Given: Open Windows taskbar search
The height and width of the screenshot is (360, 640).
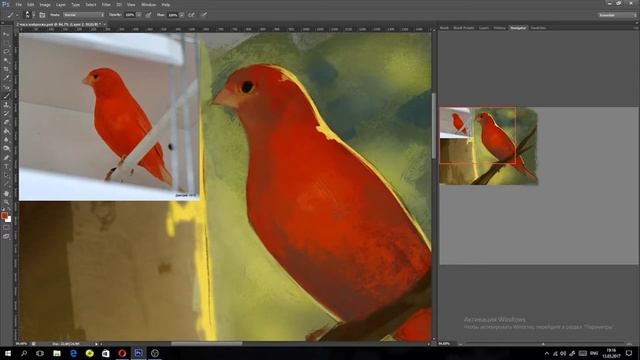Looking at the screenshot, I should [x=24, y=353].
